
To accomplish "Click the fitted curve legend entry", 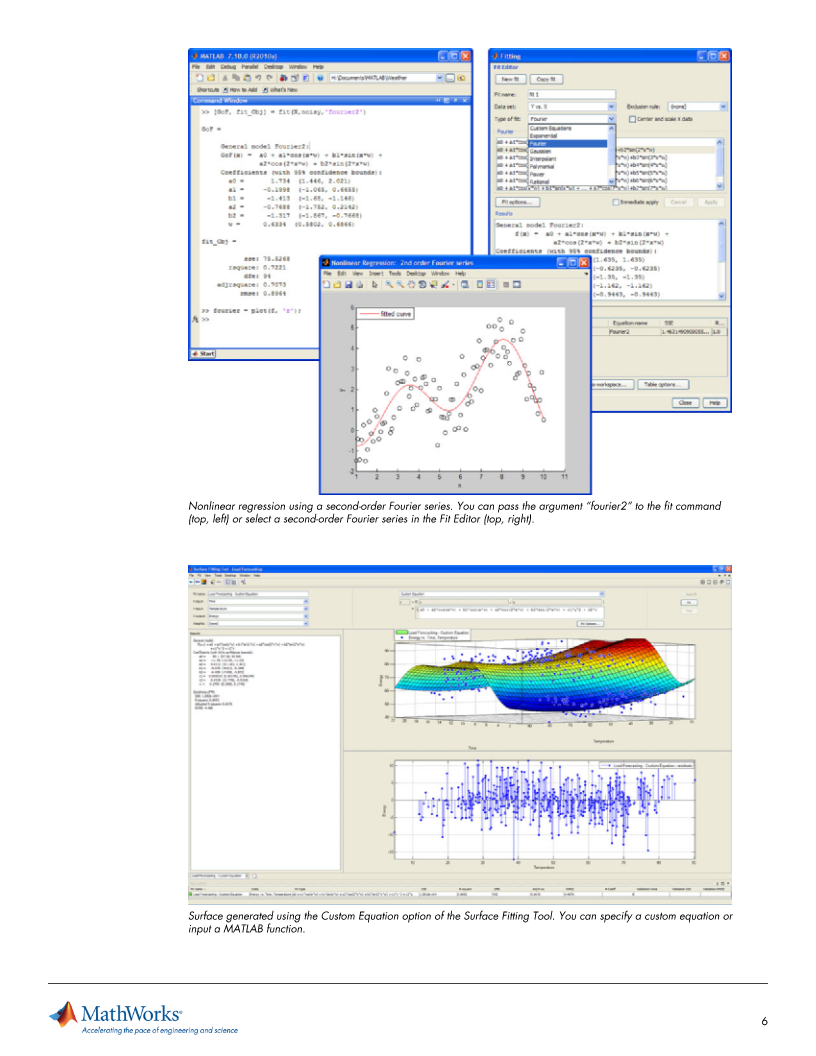I will 385,314.
